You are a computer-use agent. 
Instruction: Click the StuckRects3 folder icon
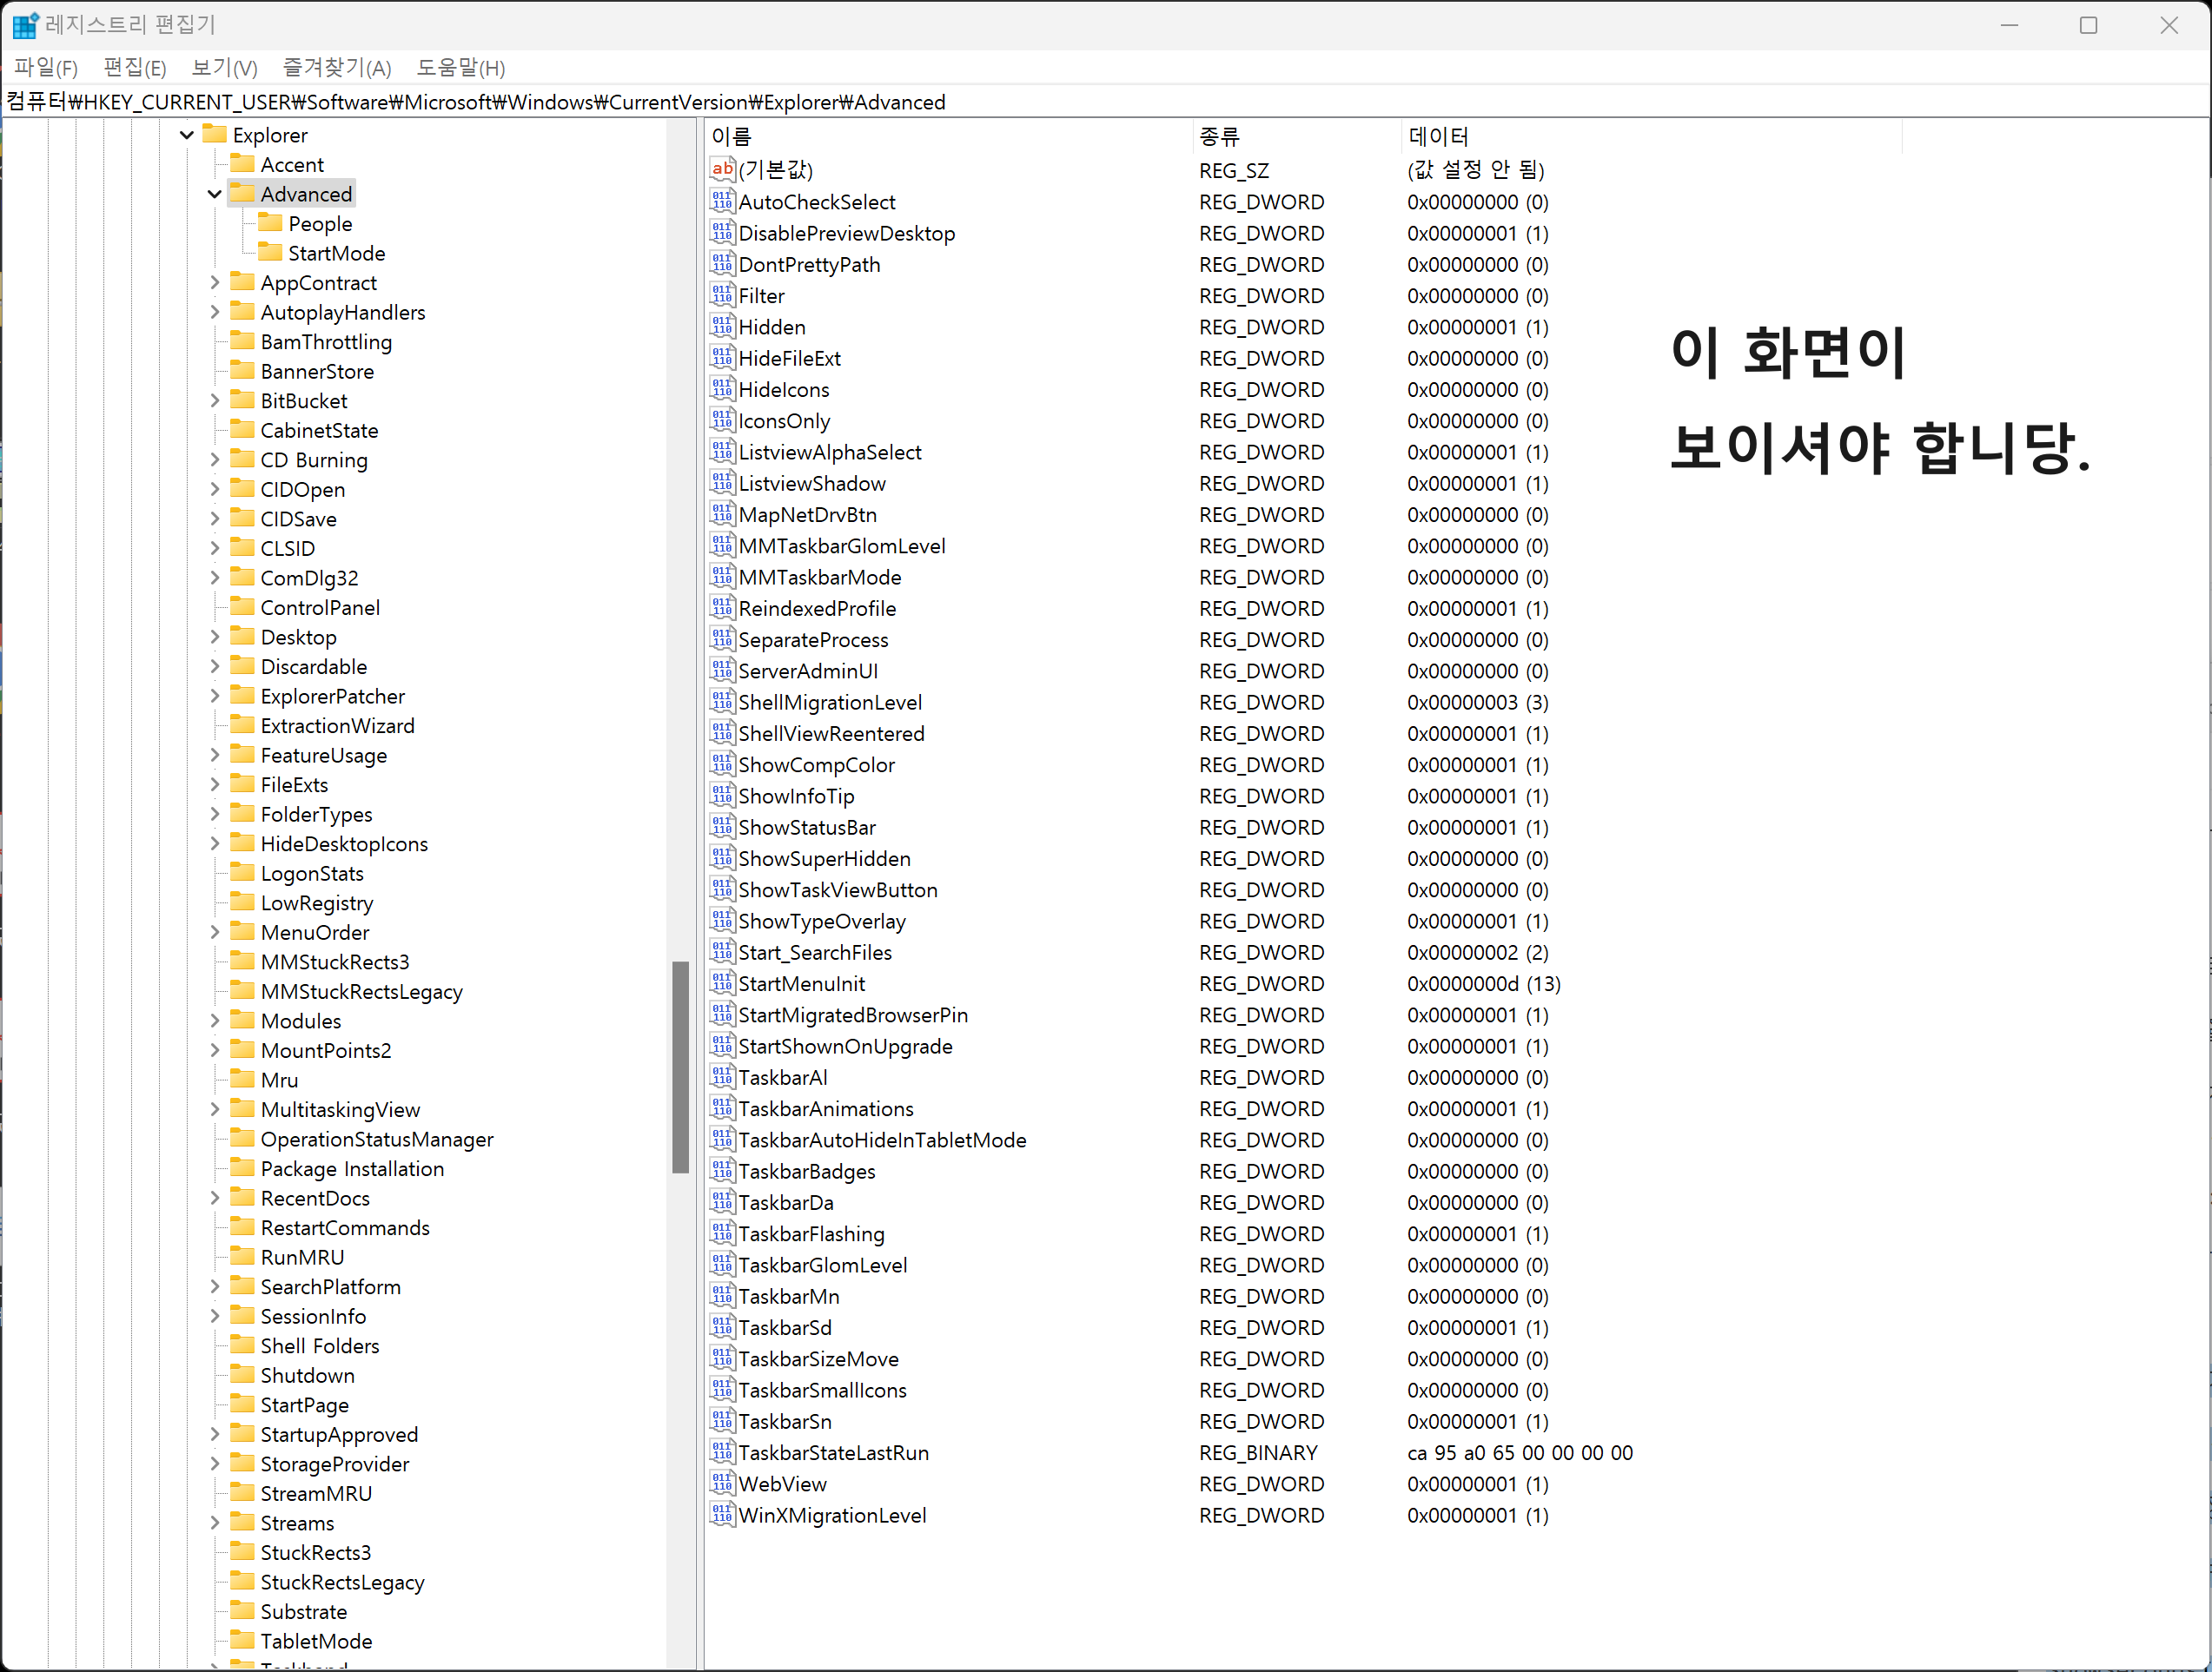tap(242, 1551)
